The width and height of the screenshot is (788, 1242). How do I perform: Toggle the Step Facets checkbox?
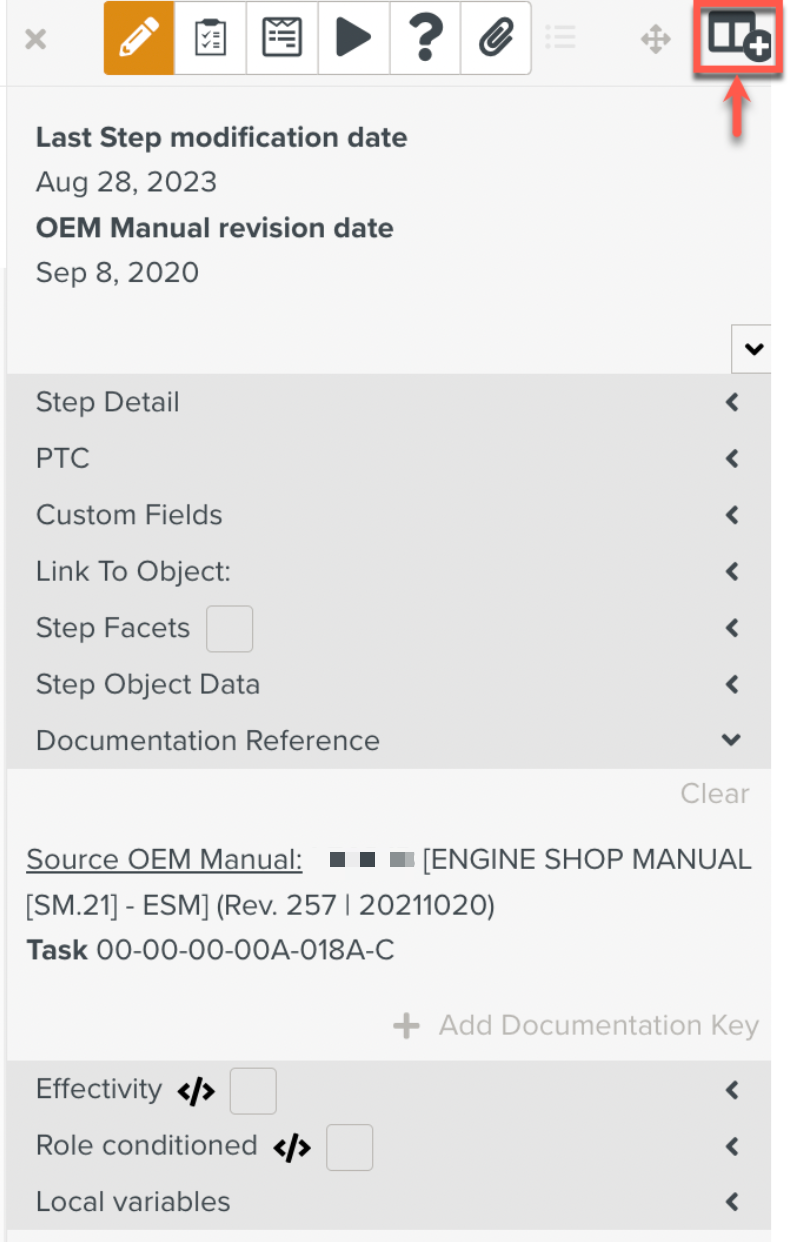(229, 629)
